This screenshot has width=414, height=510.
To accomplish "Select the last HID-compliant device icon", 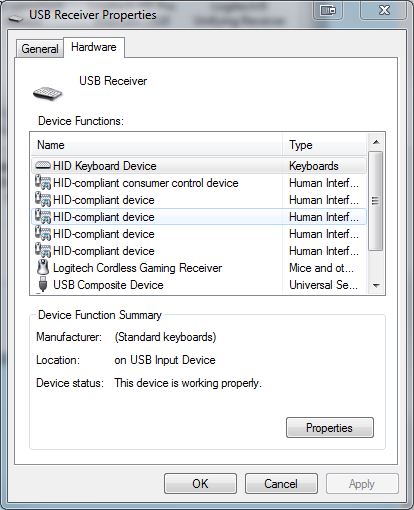I will point(43,250).
